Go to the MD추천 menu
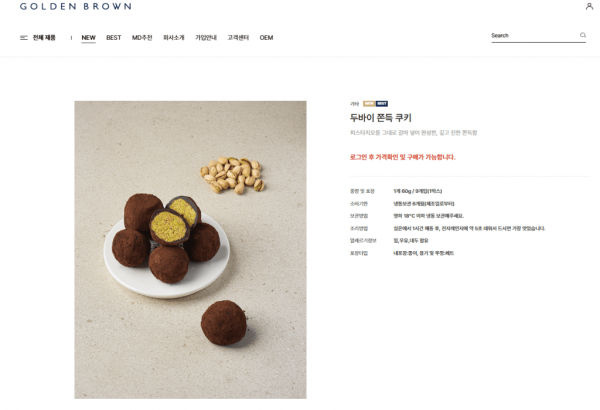 (142, 38)
